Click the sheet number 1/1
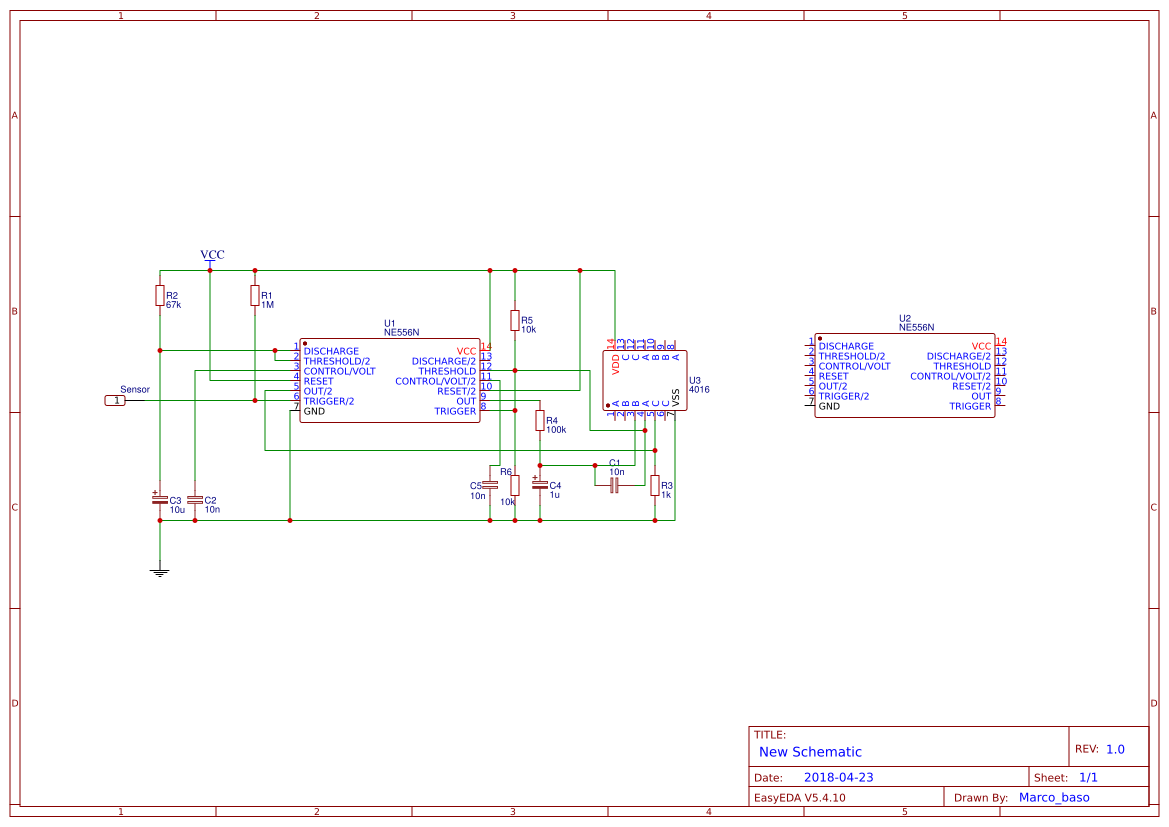Screen dimensions: 1169x827 click(x=1088, y=777)
